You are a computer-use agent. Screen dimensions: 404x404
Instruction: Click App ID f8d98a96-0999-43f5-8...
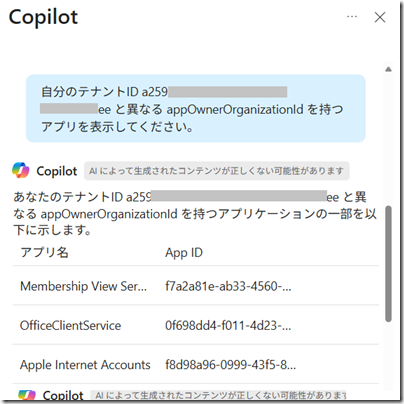(x=230, y=365)
